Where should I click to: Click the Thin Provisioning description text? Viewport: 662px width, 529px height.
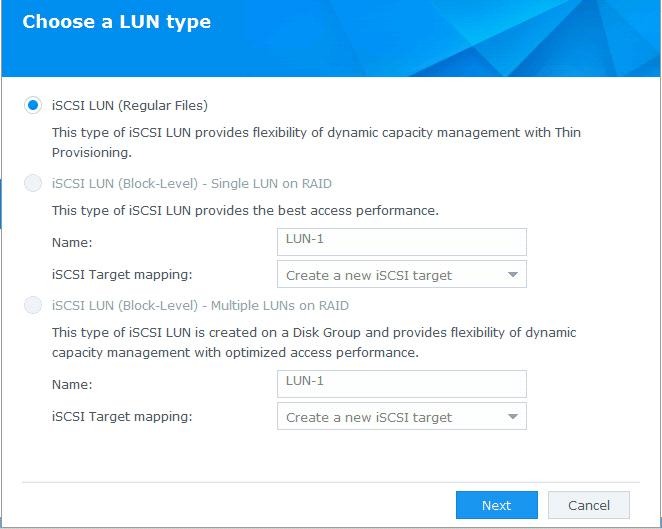315,142
